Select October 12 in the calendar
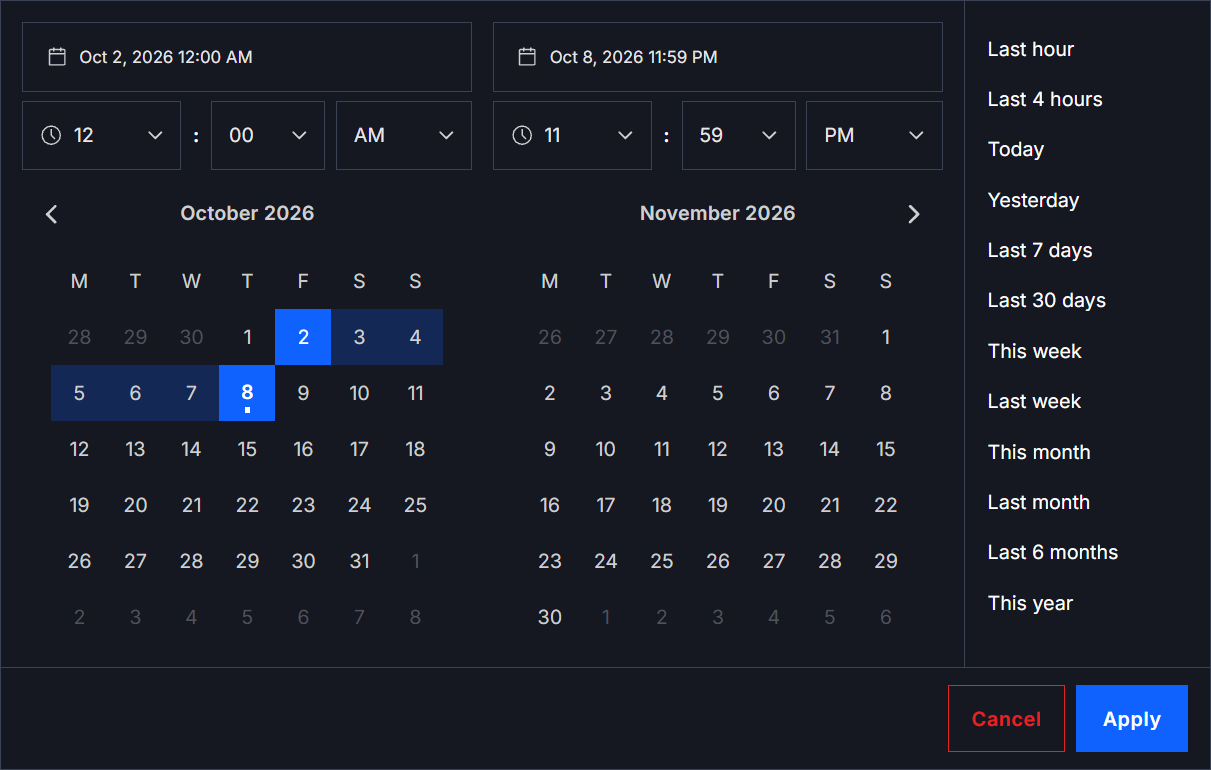 pyautogui.click(x=79, y=449)
